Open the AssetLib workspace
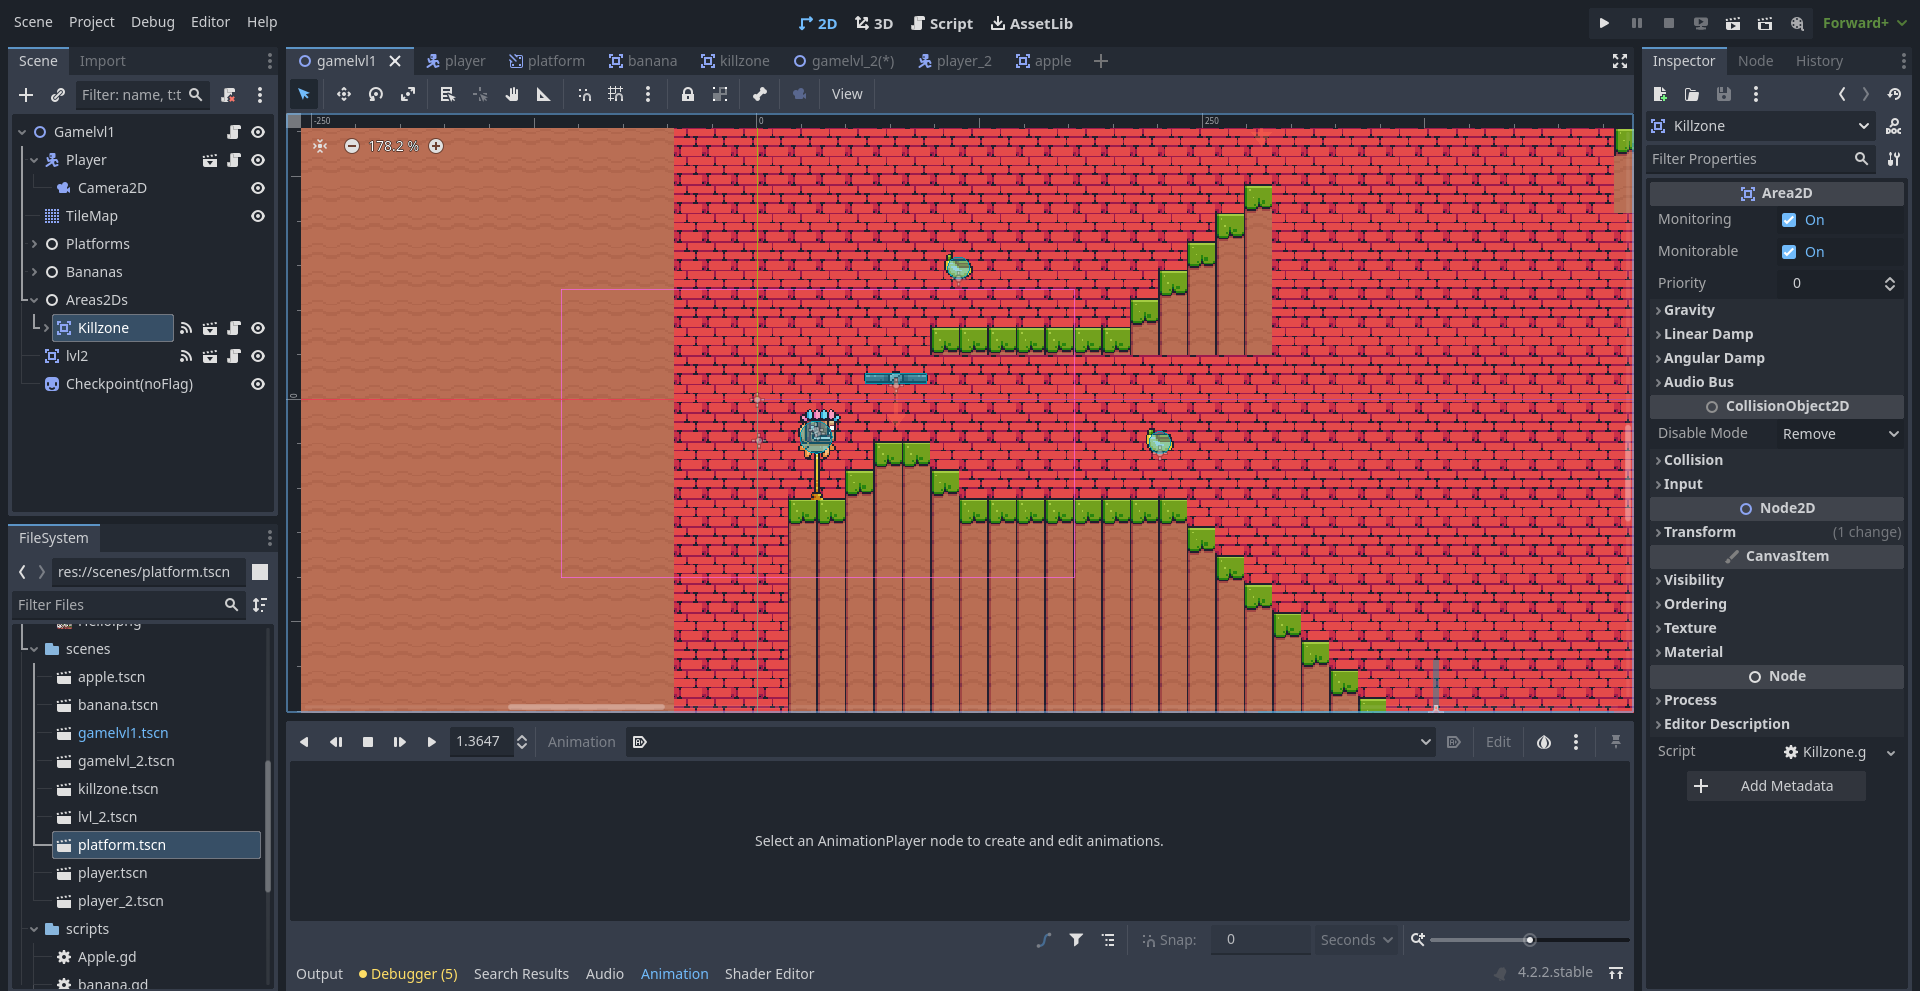The width and height of the screenshot is (1920, 991). (1032, 23)
